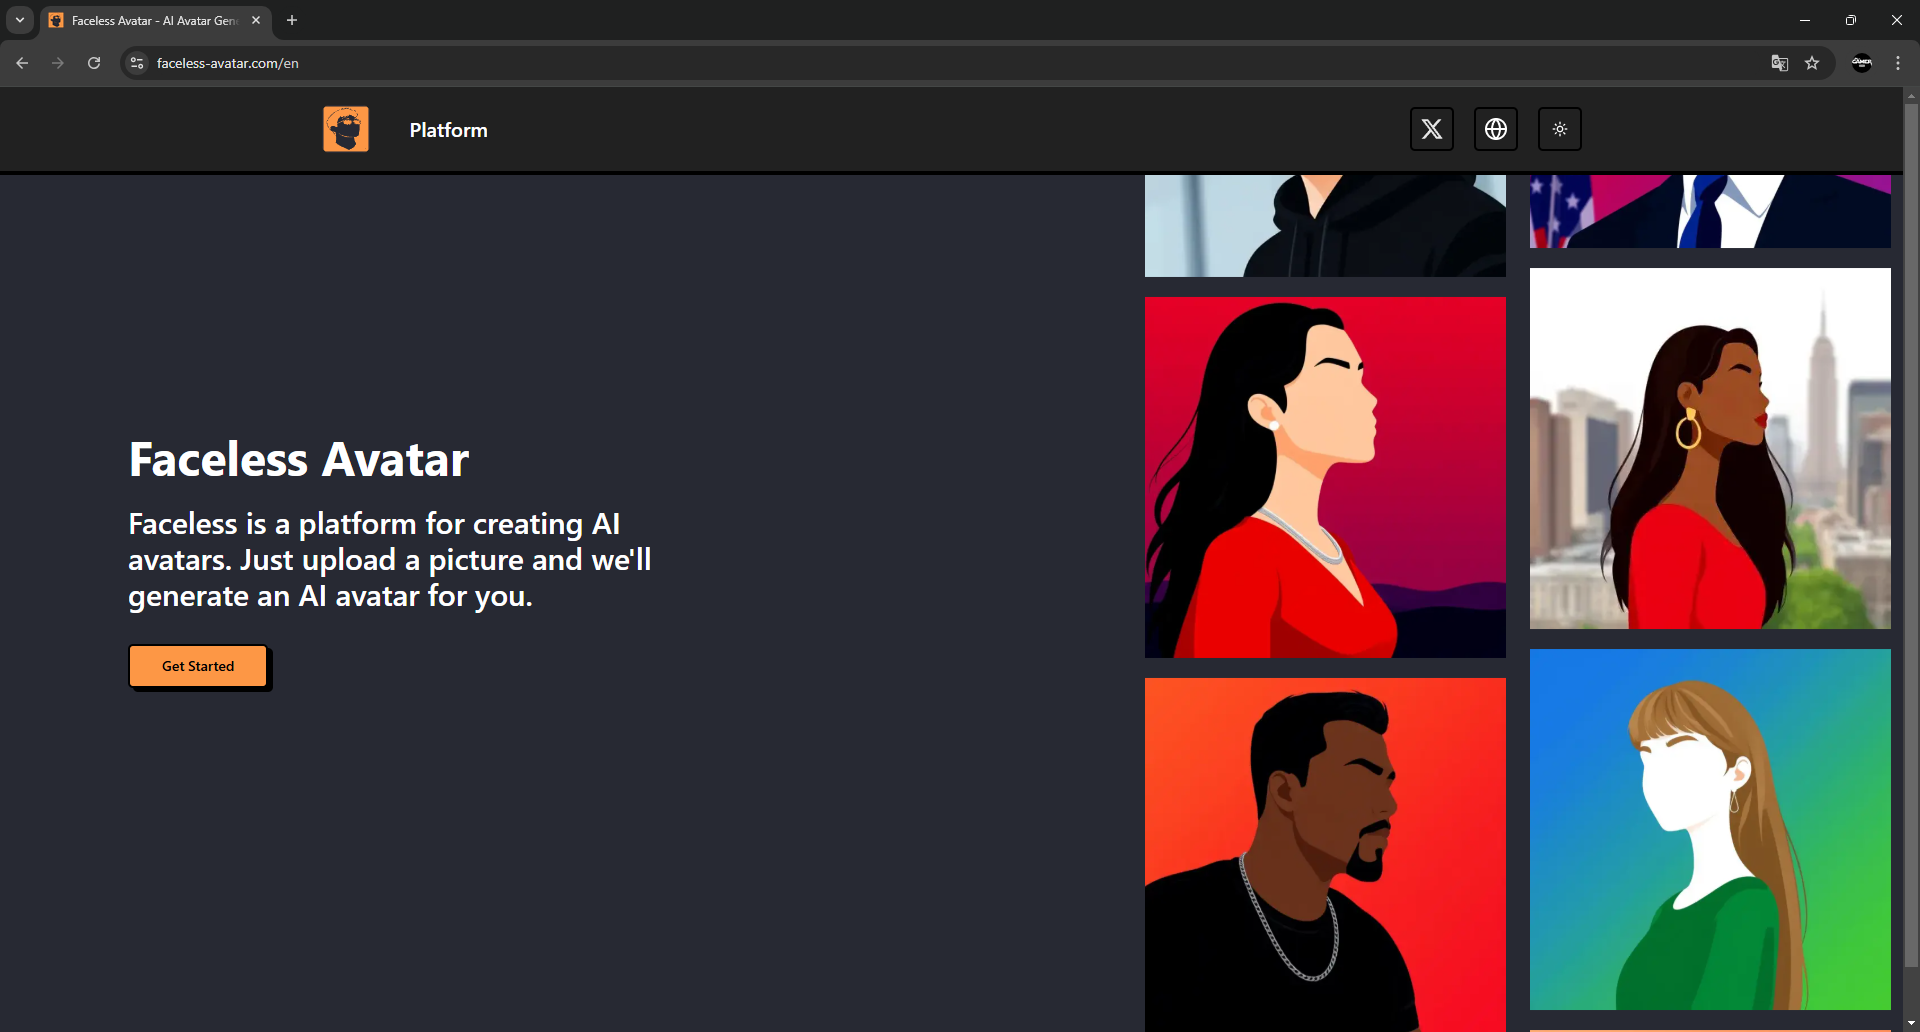Click the Faceless Avatar logo icon
Screen dimensions: 1920x1032
(346, 129)
